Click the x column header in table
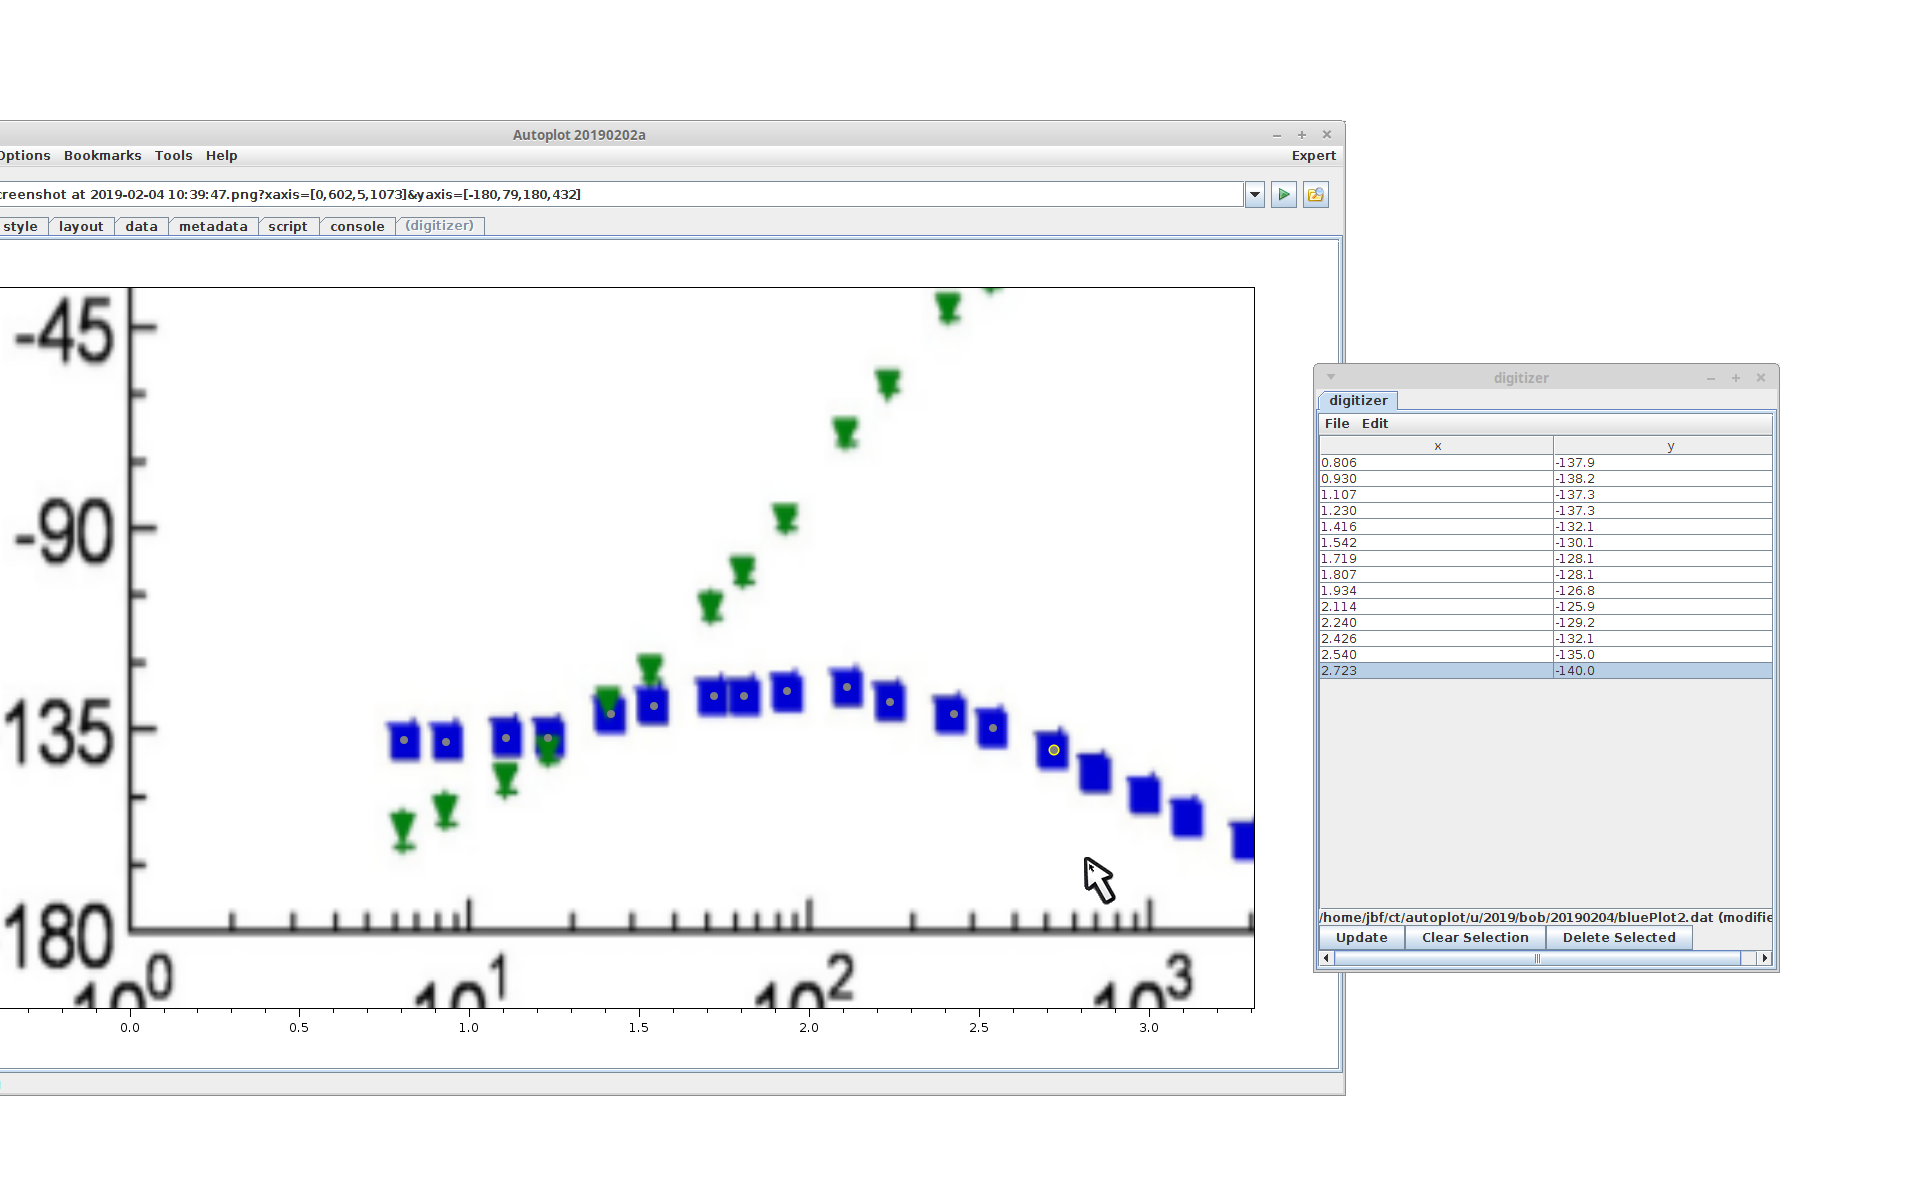Image resolution: width=1920 pixels, height=1200 pixels. pos(1437,447)
